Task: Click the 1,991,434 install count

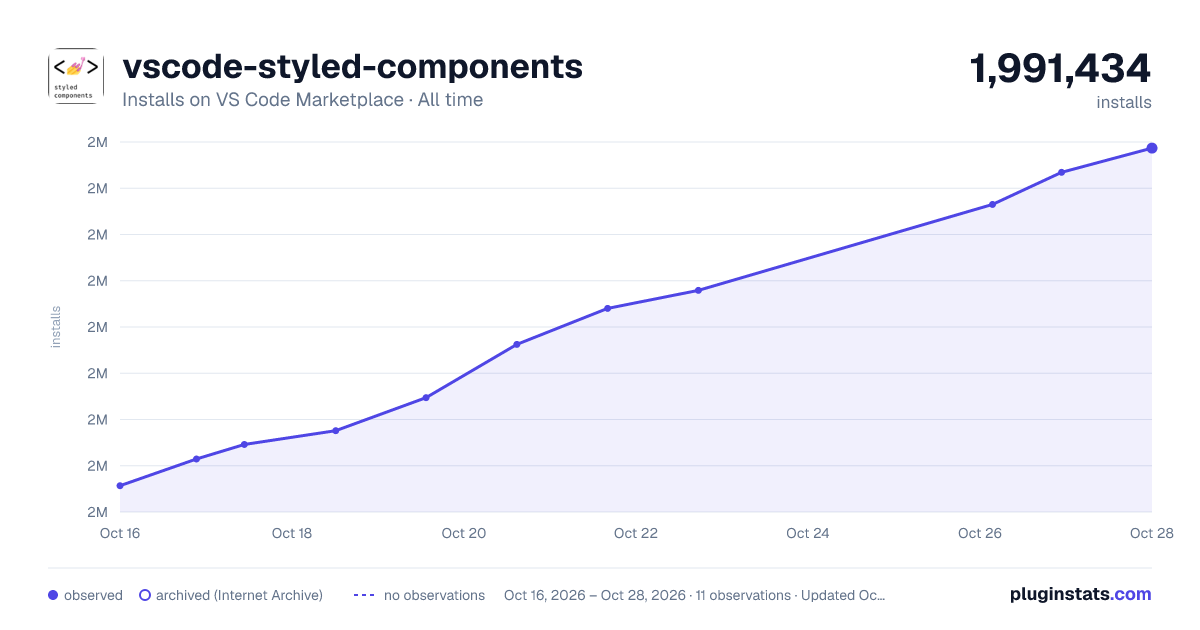Action: 1060,69
